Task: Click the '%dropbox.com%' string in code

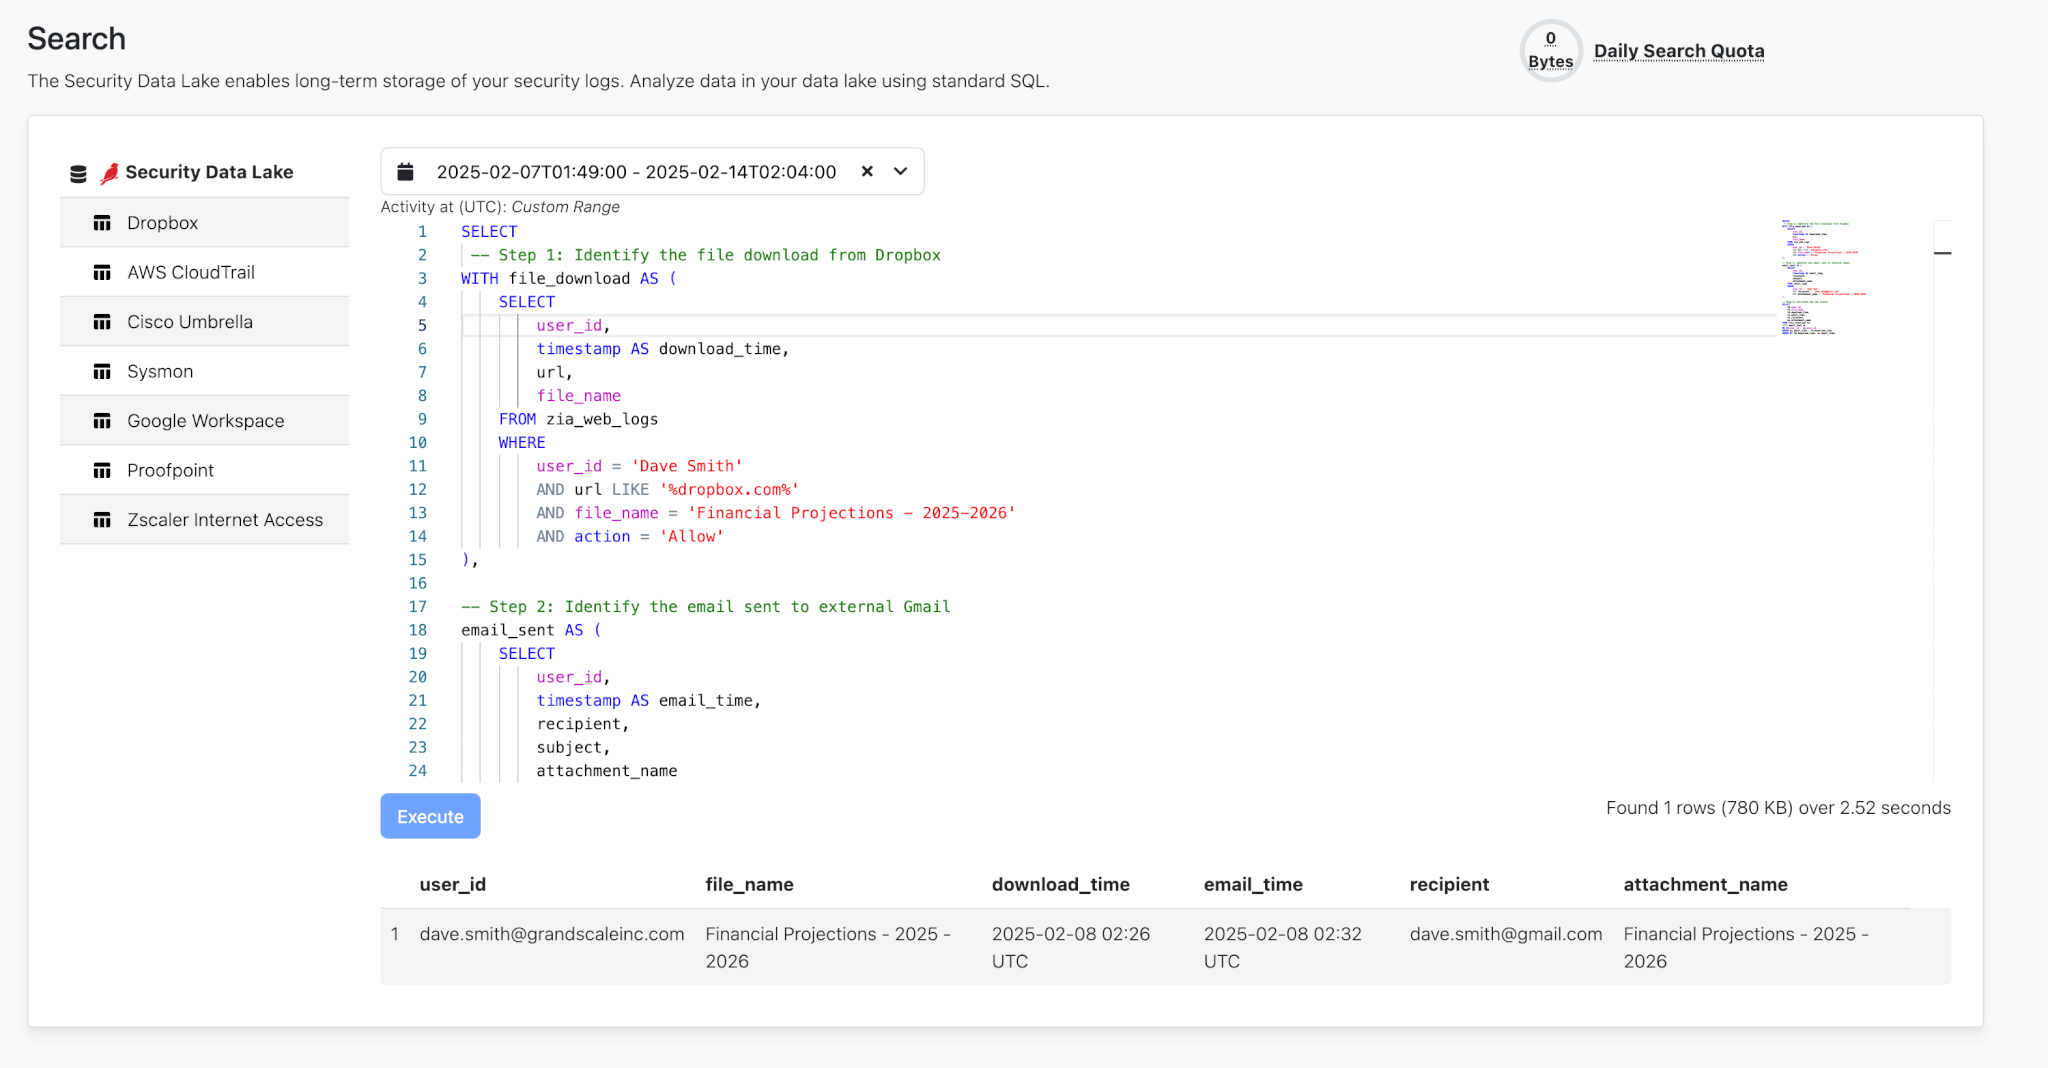Action: click(730, 490)
